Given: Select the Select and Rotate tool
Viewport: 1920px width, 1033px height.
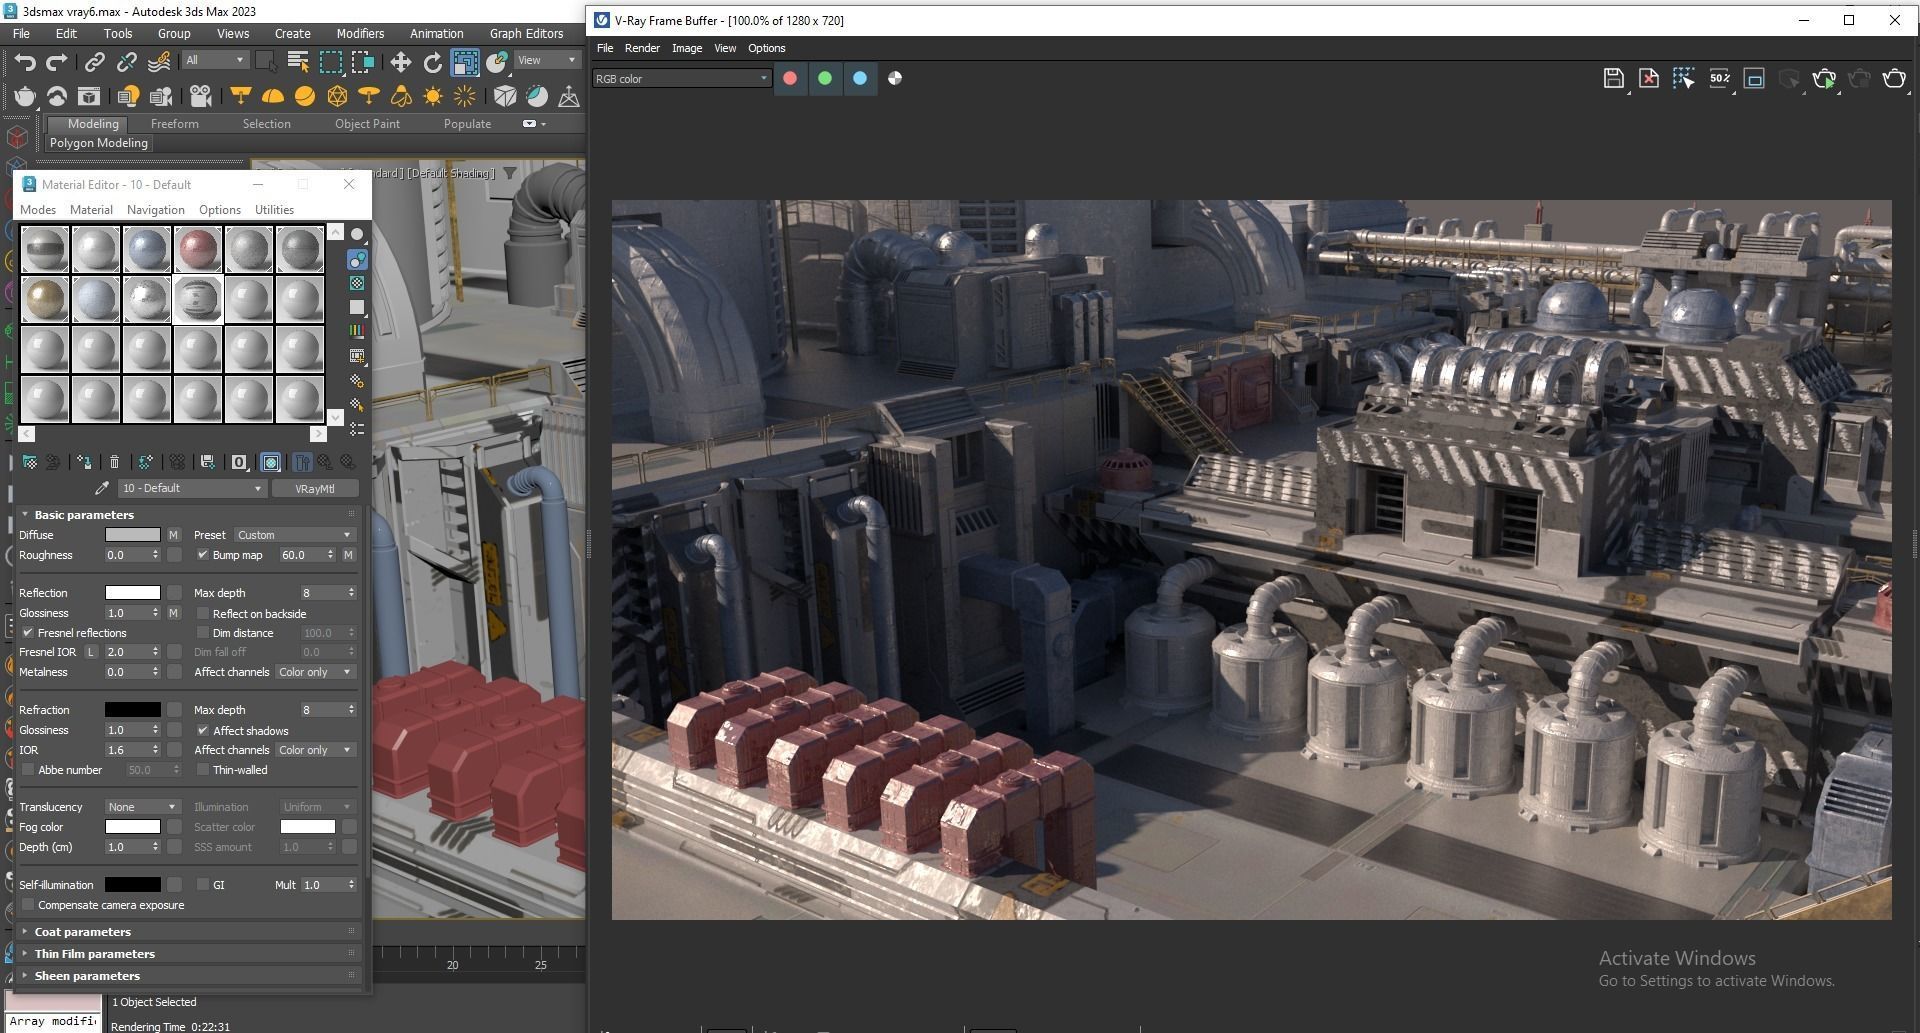Looking at the screenshot, I should 432,62.
